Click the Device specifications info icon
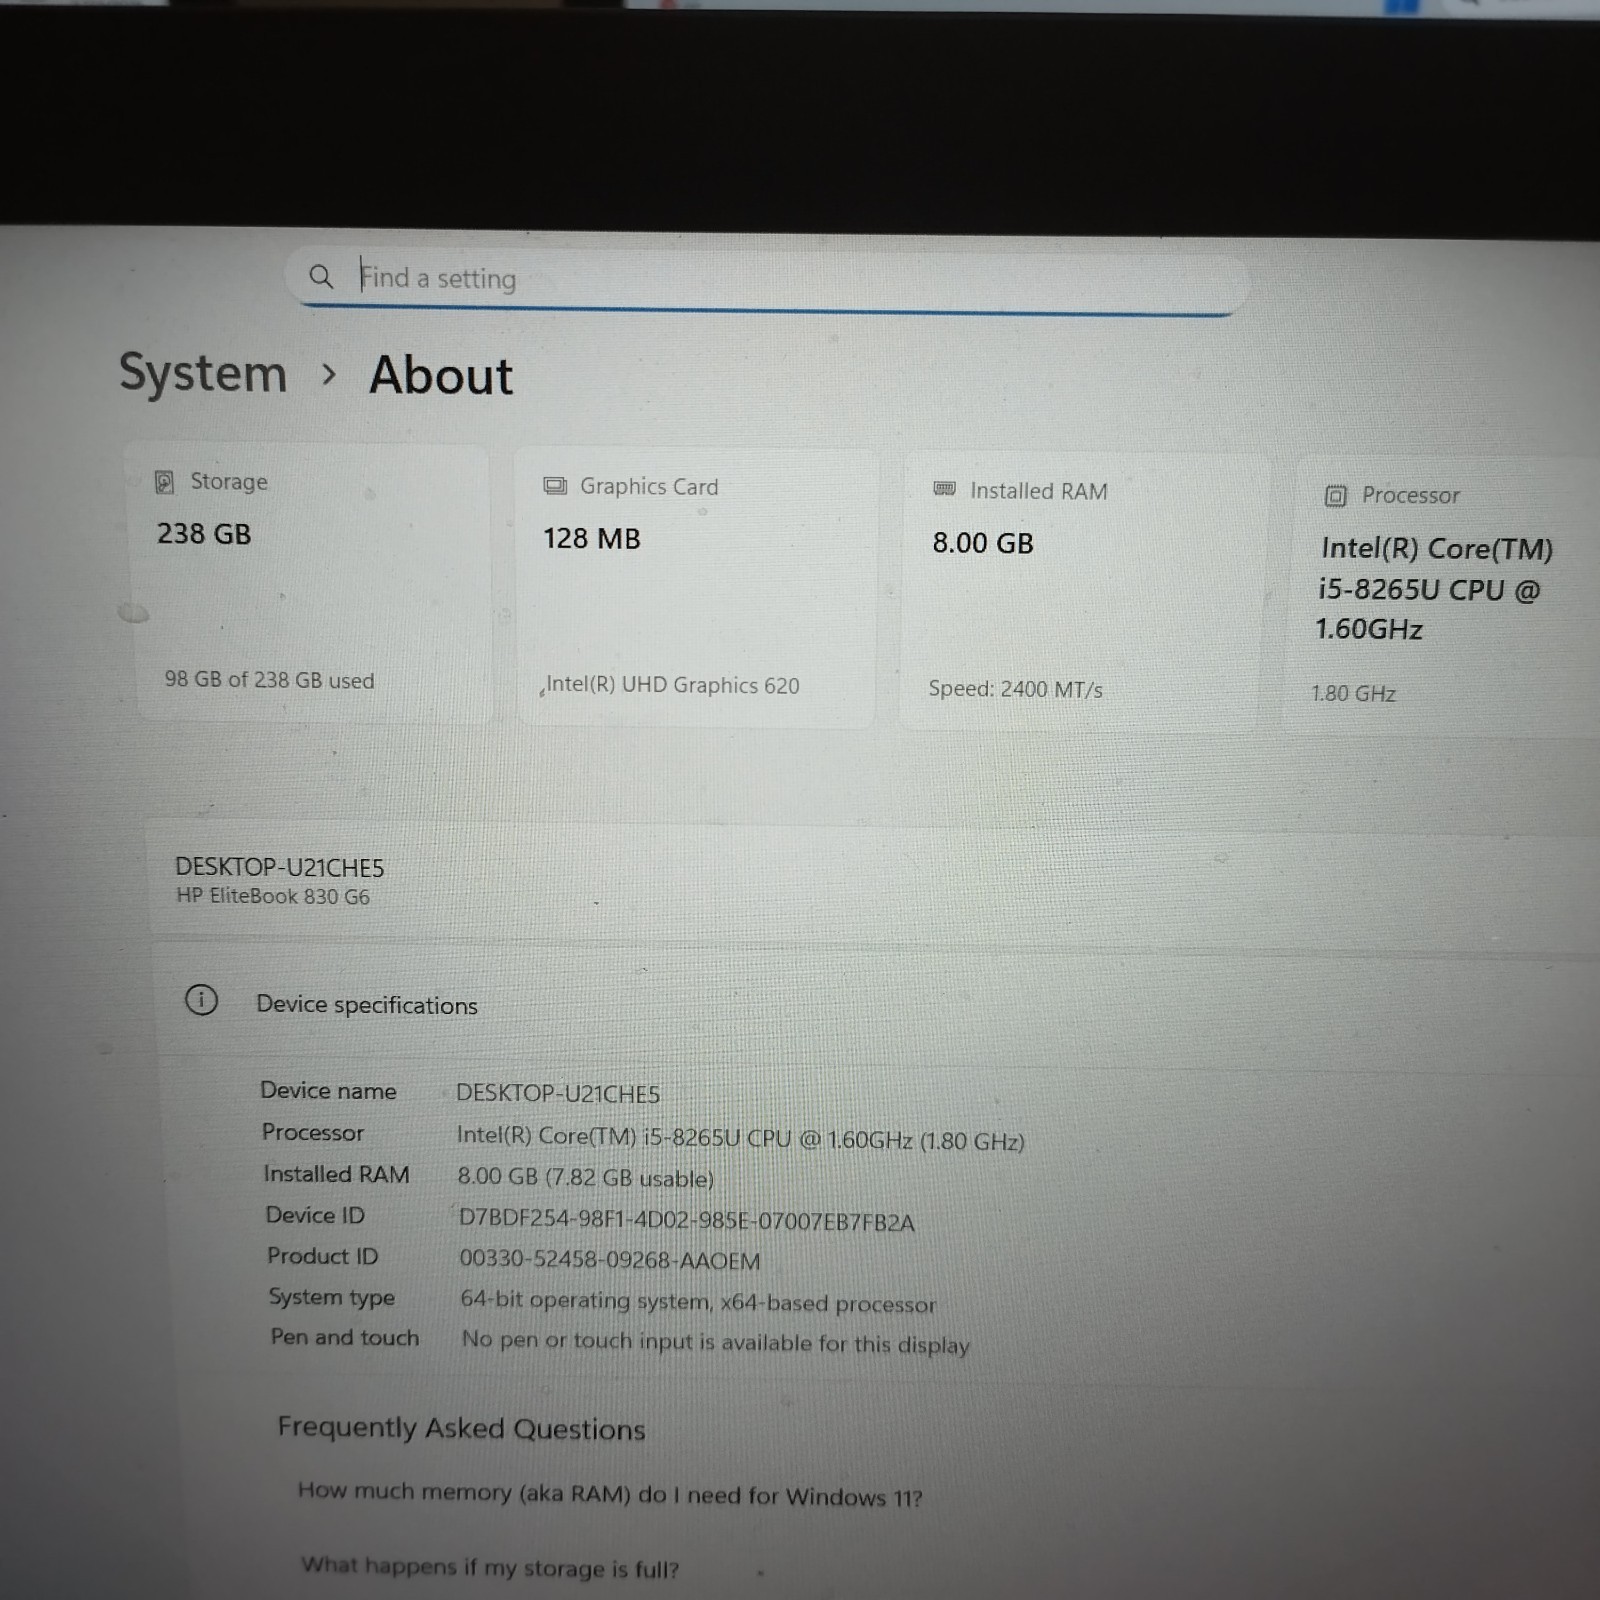Viewport: 1600px width, 1600px height. pyautogui.click(x=201, y=1000)
